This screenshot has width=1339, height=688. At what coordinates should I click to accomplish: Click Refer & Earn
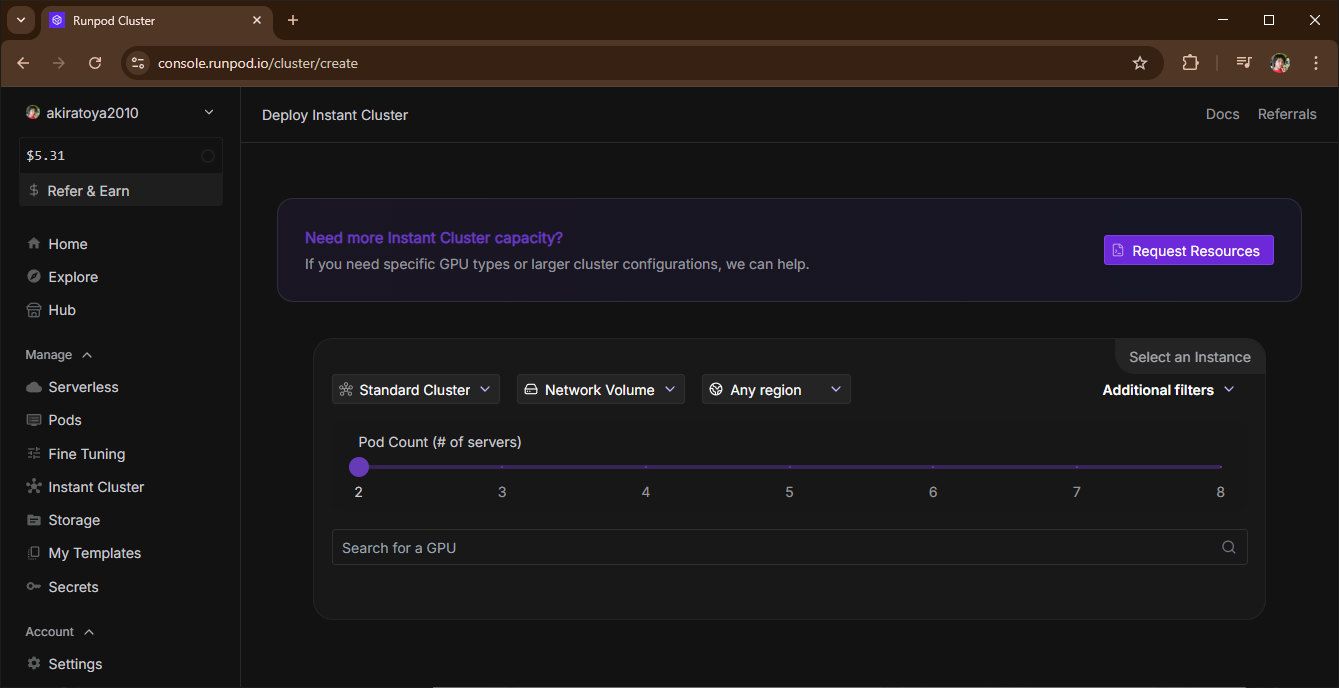pos(121,190)
